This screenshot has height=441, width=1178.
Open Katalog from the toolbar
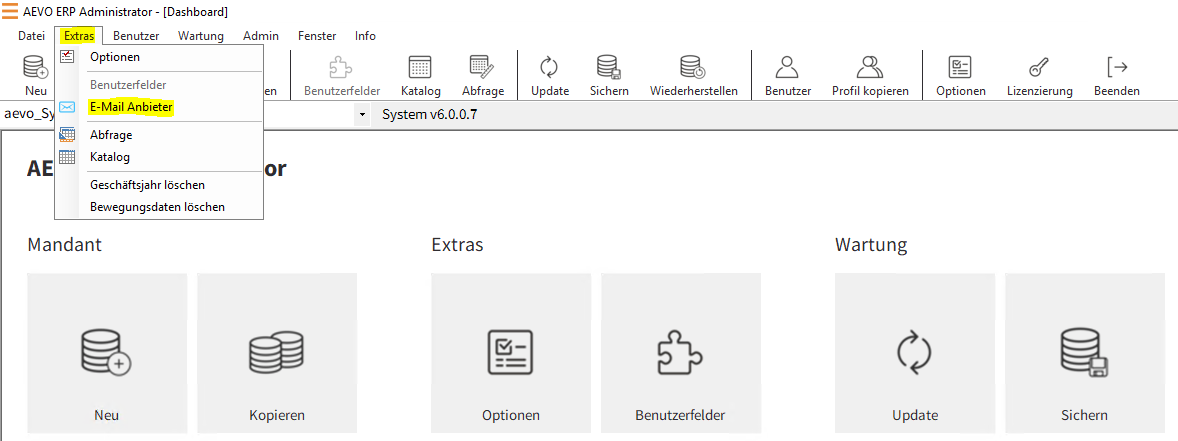point(420,76)
